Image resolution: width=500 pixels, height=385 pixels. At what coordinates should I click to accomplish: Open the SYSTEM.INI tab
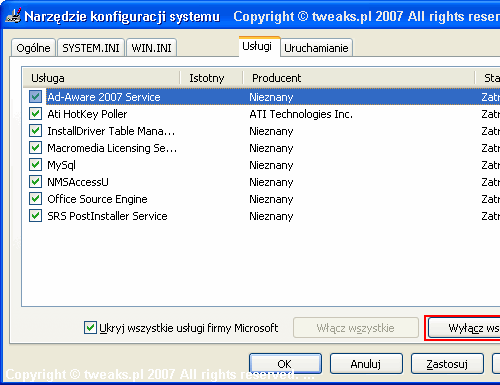point(91,48)
